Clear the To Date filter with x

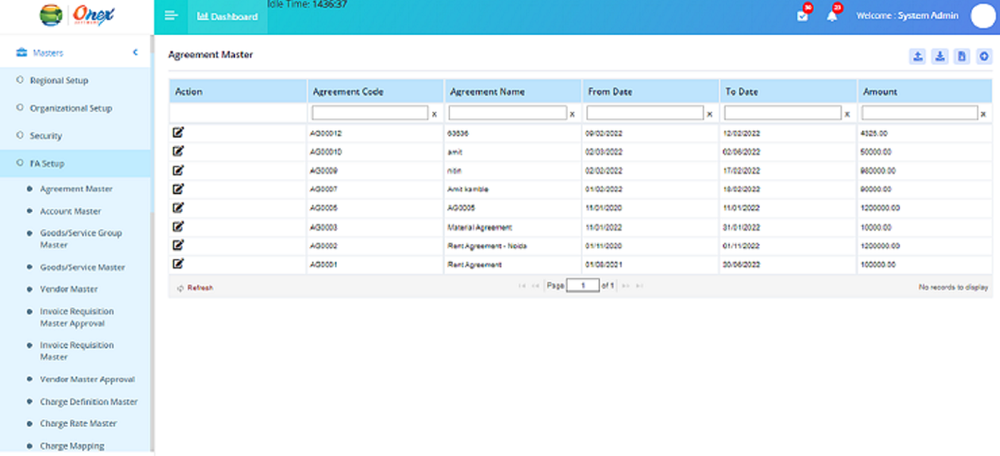point(847,114)
